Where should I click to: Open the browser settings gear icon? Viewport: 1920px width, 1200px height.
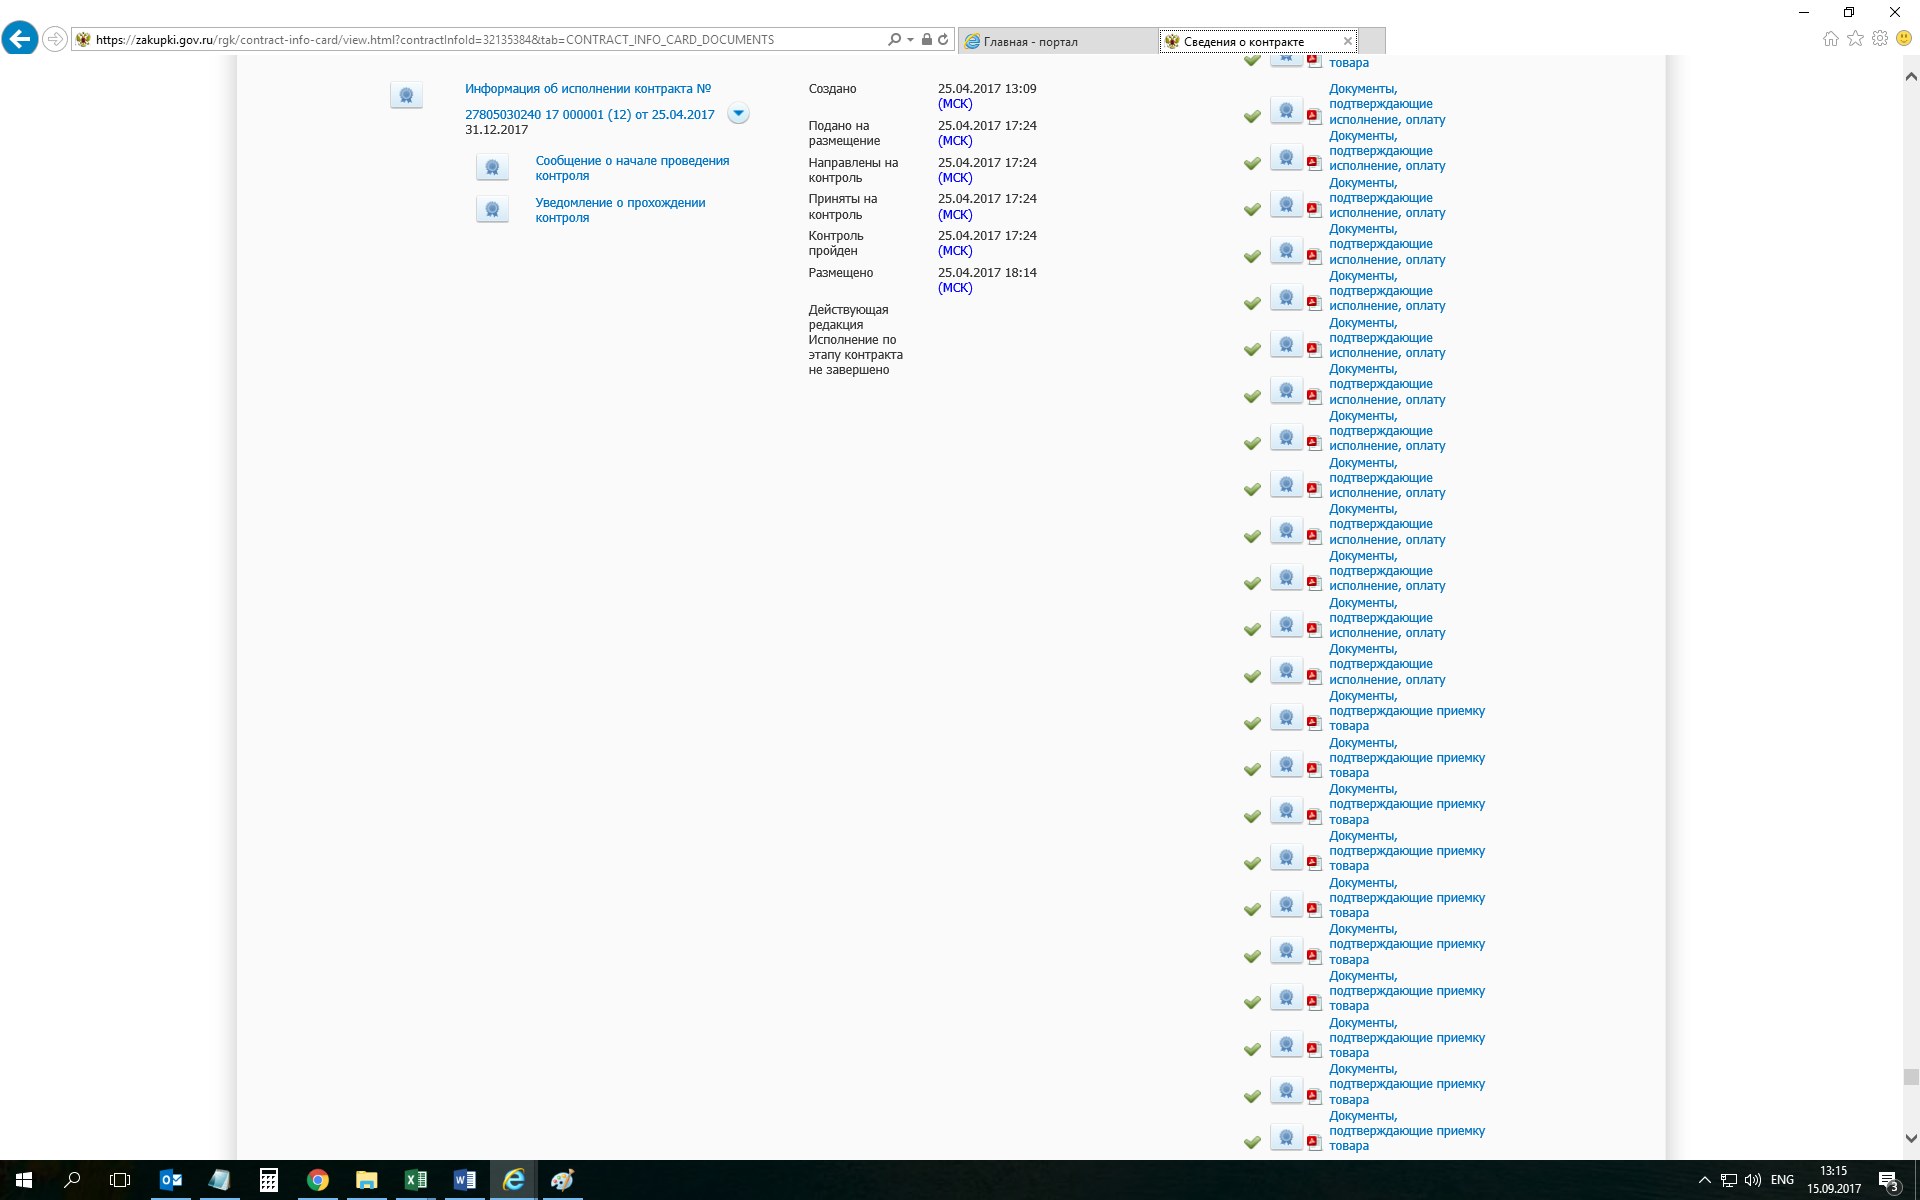[1880, 39]
